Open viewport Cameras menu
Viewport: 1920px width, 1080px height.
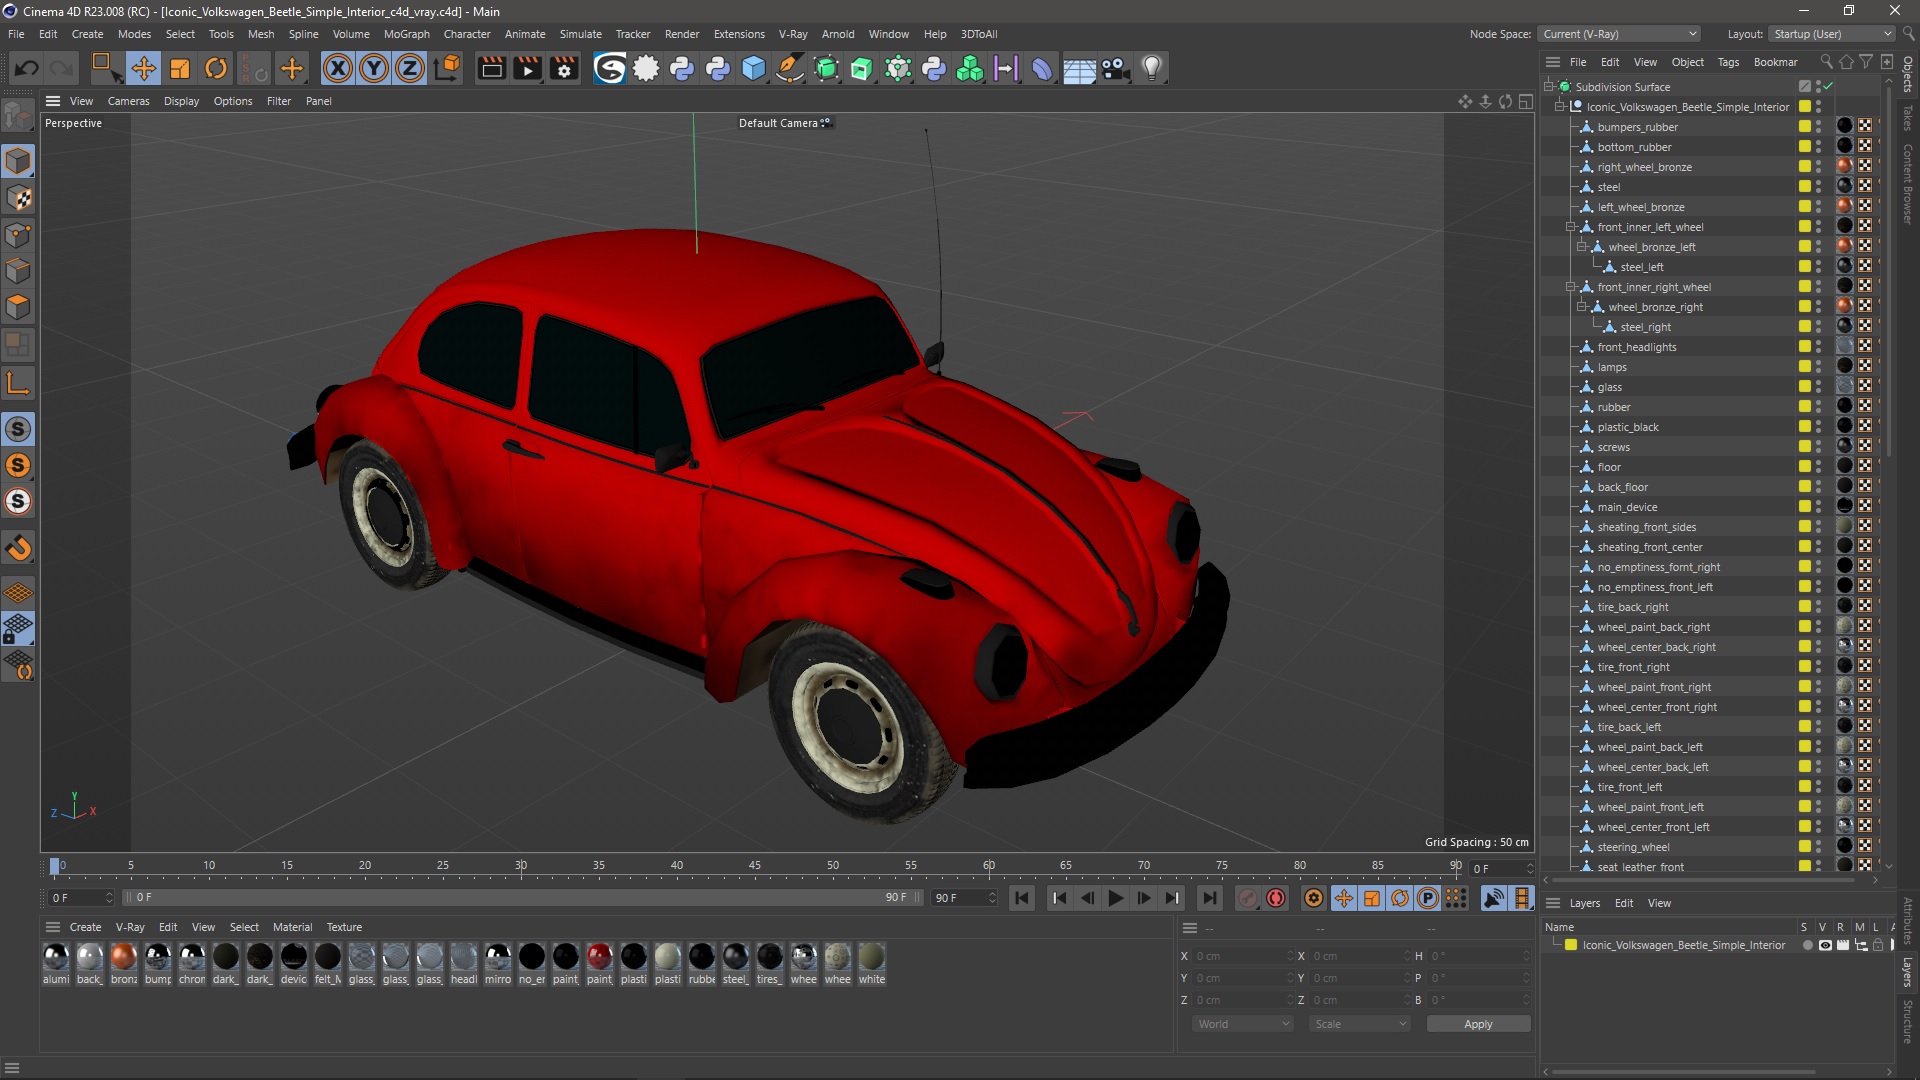128,101
